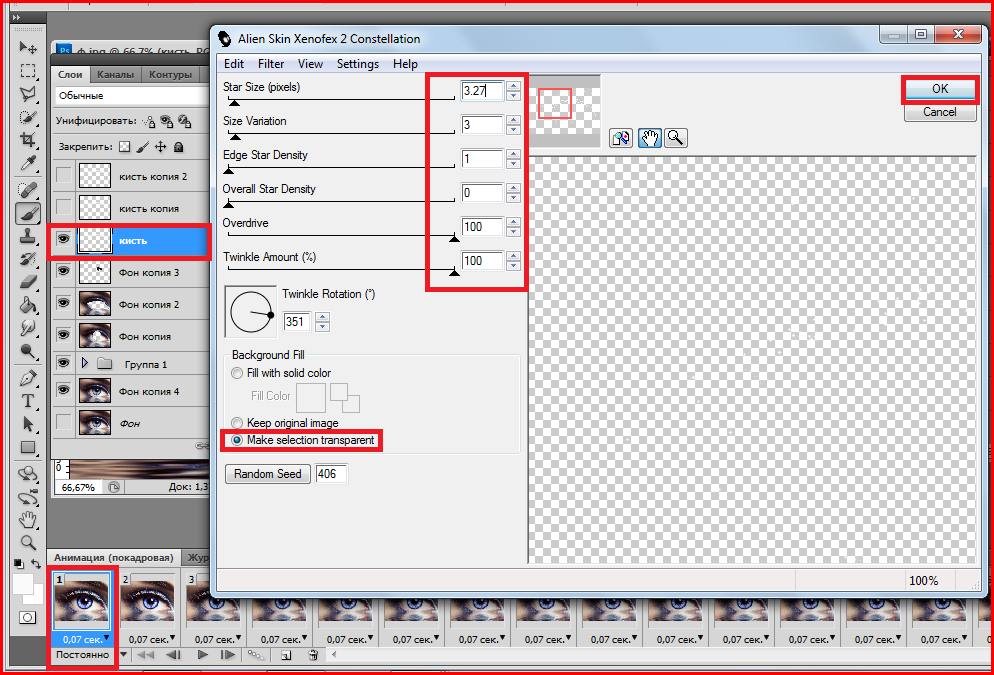The image size is (994, 675).
Task: Click the tween frames icon
Action: tap(255, 655)
